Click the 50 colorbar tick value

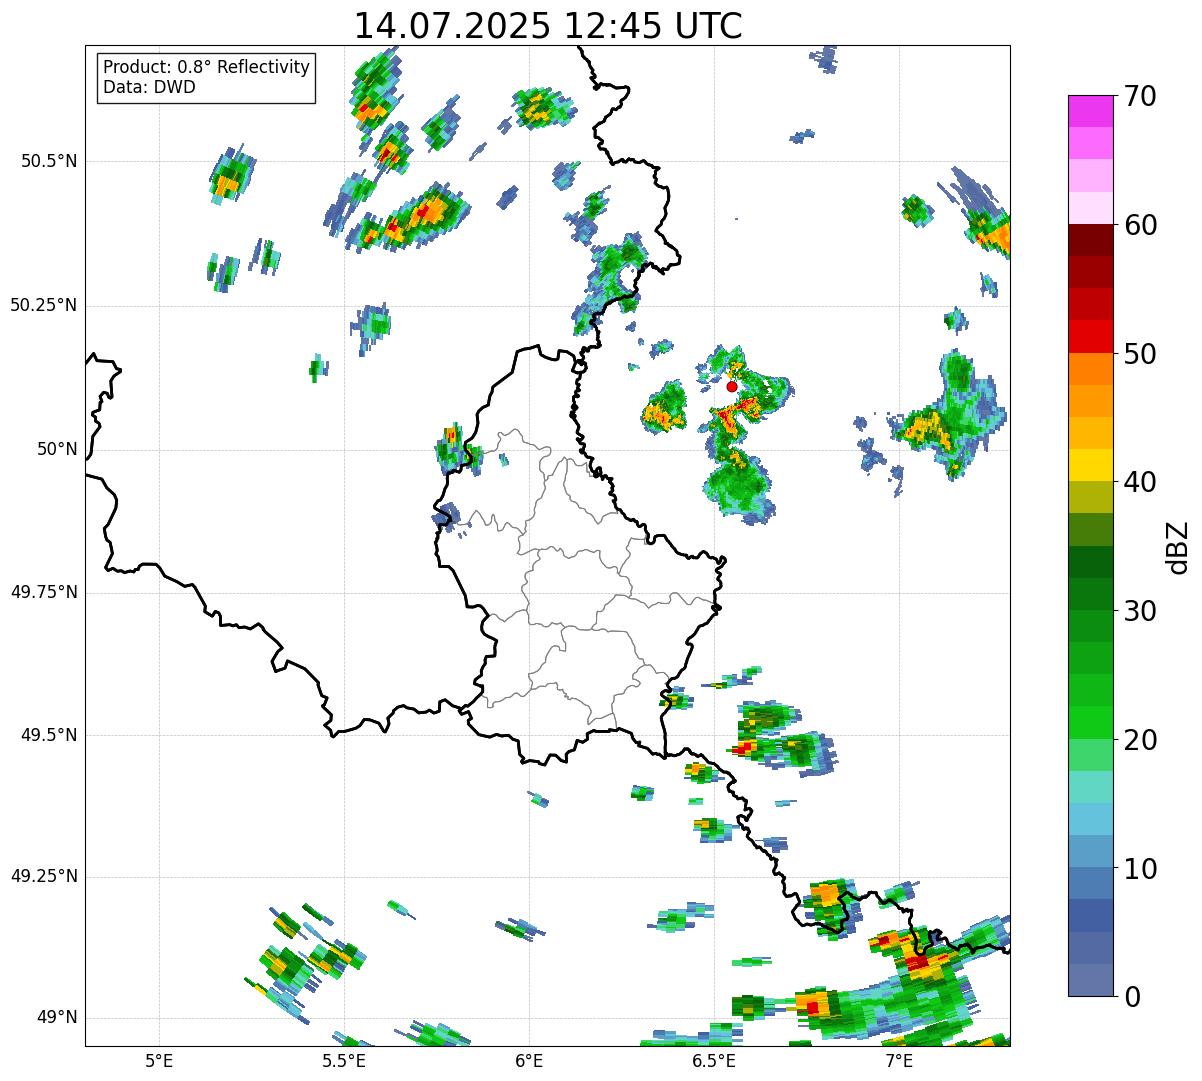(x=1140, y=354)
